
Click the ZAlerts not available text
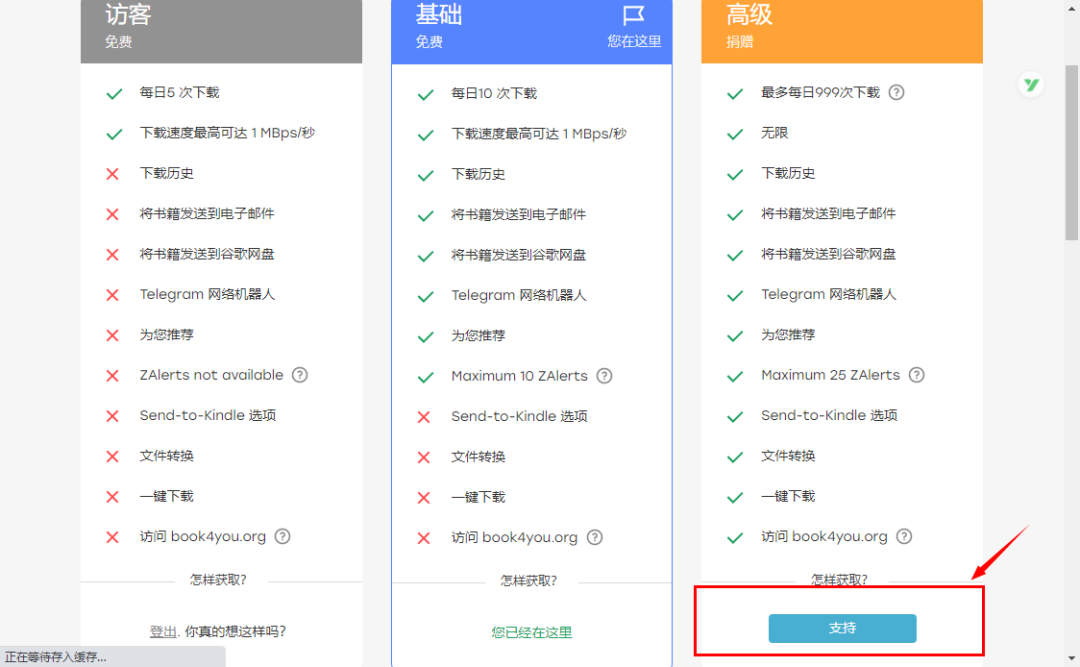tap(211, 375)
